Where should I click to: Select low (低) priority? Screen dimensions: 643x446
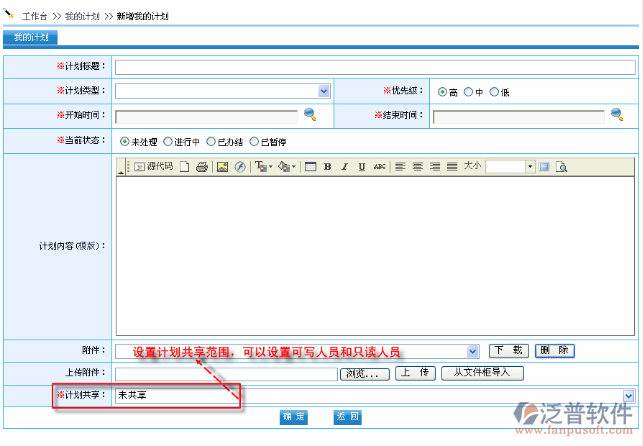tap(494, 92)
